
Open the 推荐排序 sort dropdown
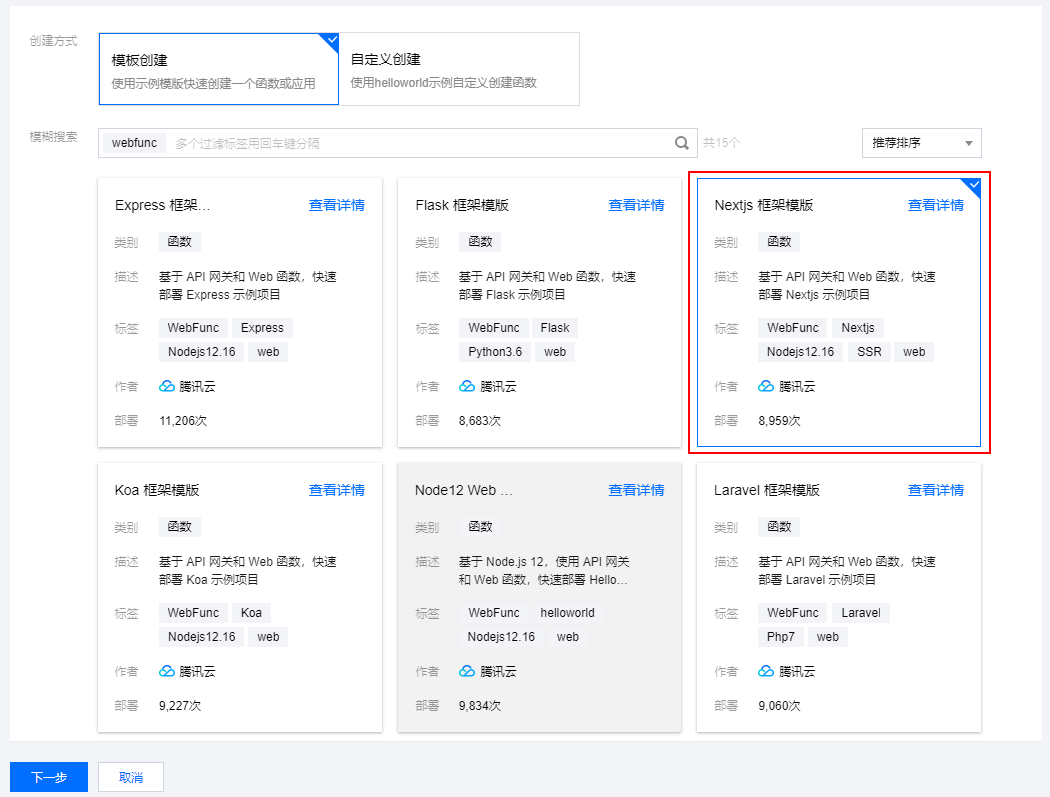[921, 143]
